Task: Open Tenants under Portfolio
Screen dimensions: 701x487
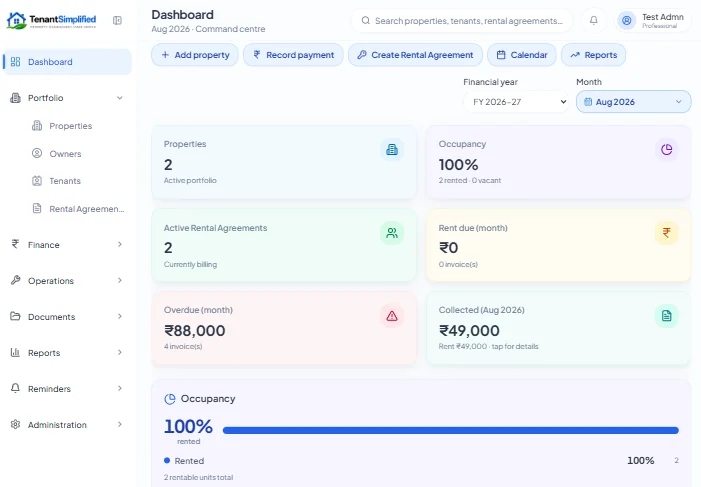Action: [x=65, y=181]
